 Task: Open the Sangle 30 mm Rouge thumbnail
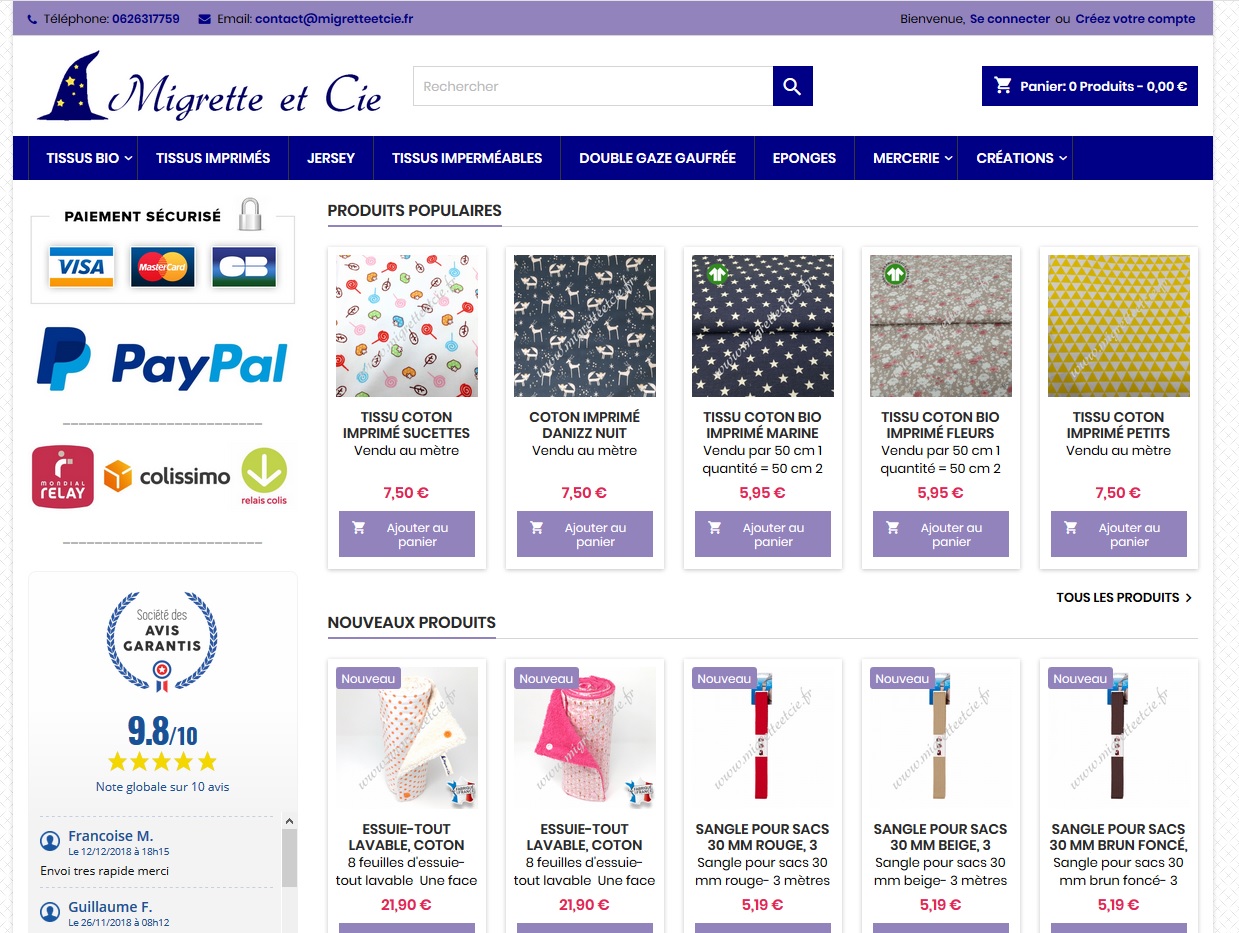[763, 738]
